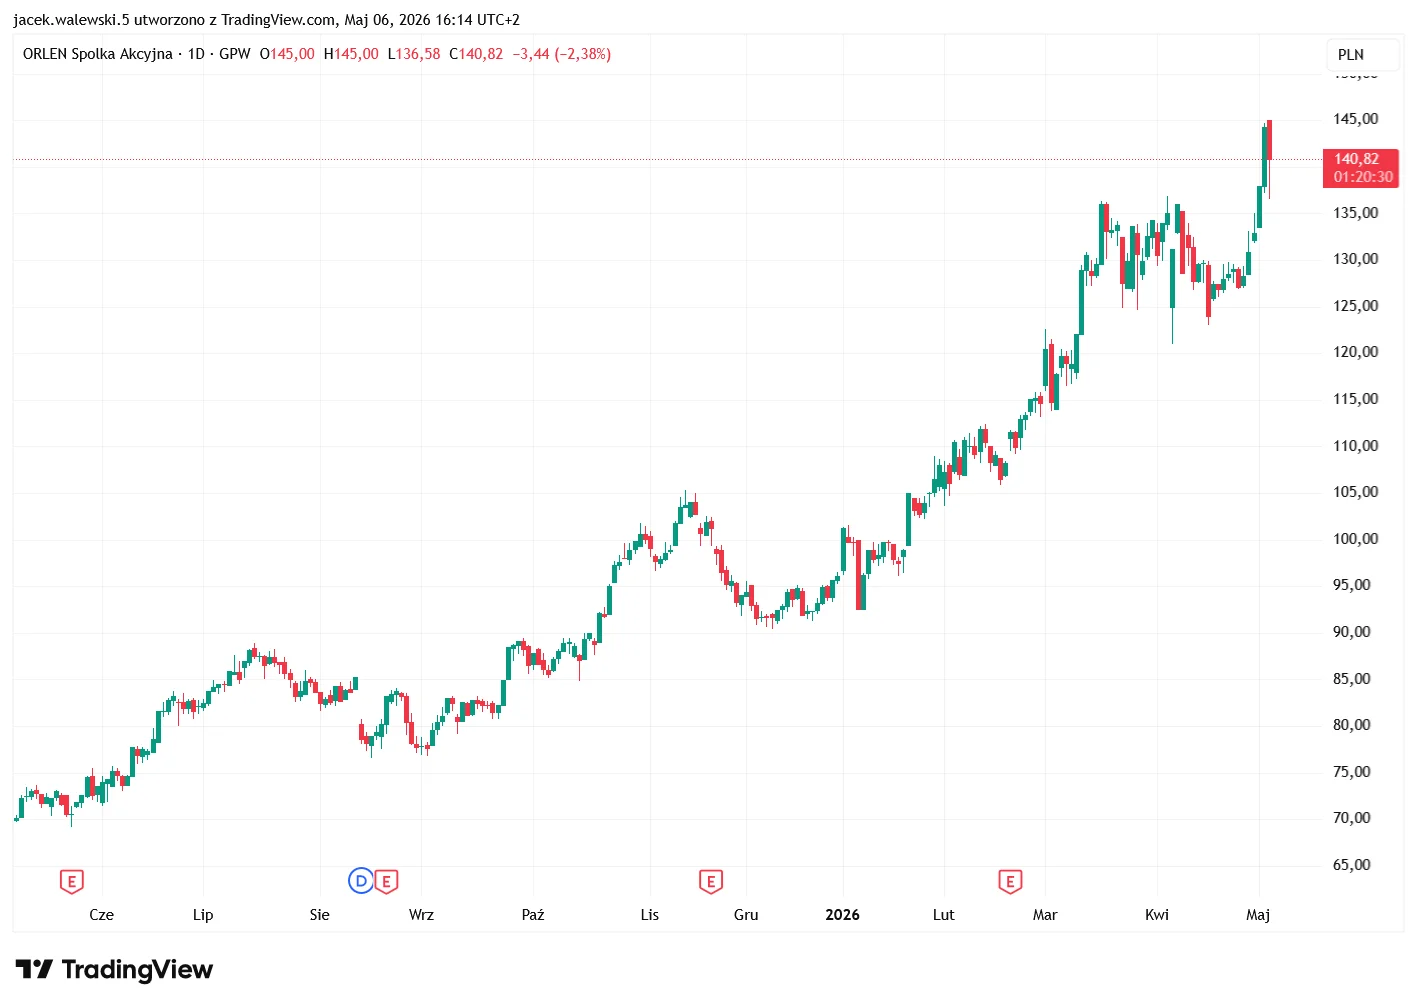
Task: Select the 1D interval label
Action: tap(196, 54)
